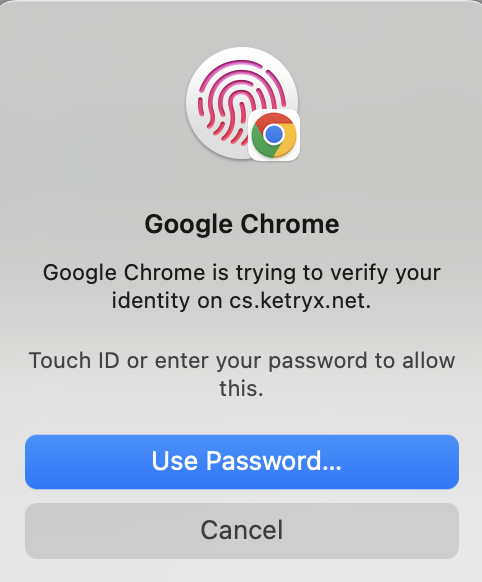
Task: Click the gray Cancel button
Action: click(x=242, y=530)
